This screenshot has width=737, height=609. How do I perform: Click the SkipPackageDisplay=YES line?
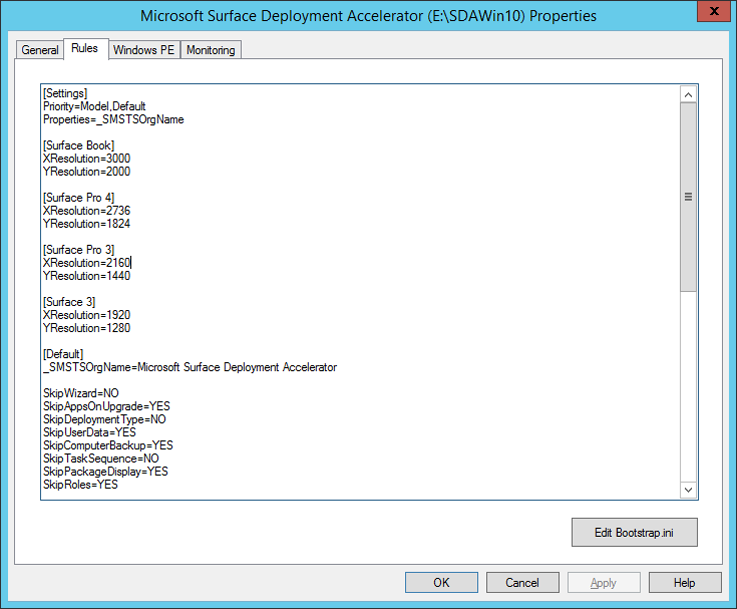click(105, 471)
